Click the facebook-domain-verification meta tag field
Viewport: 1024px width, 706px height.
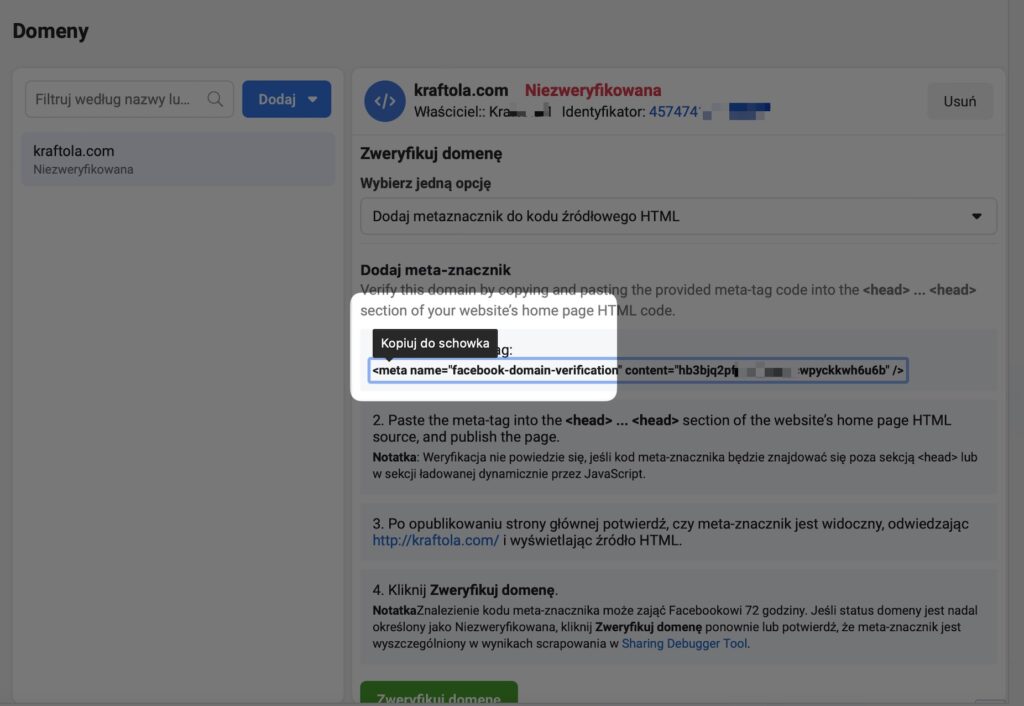point(638,370)
